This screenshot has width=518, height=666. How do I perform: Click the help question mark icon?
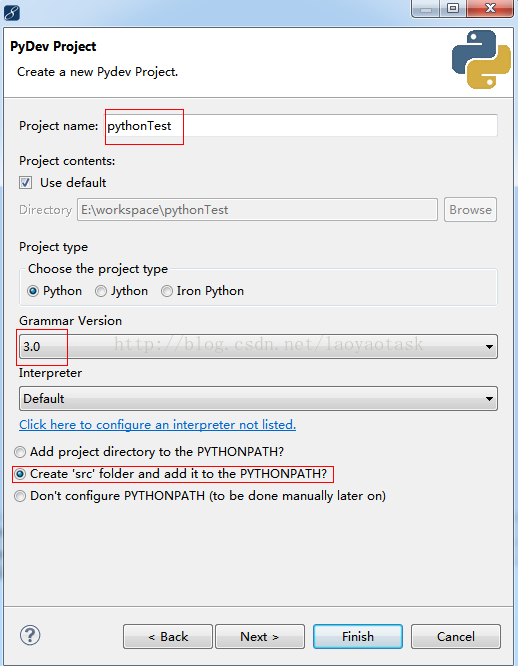click(x=30, y=635)
